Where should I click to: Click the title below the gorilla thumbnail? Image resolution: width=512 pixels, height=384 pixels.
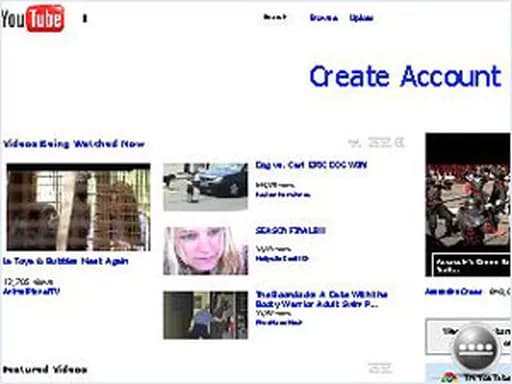click(x=65, y=261)
